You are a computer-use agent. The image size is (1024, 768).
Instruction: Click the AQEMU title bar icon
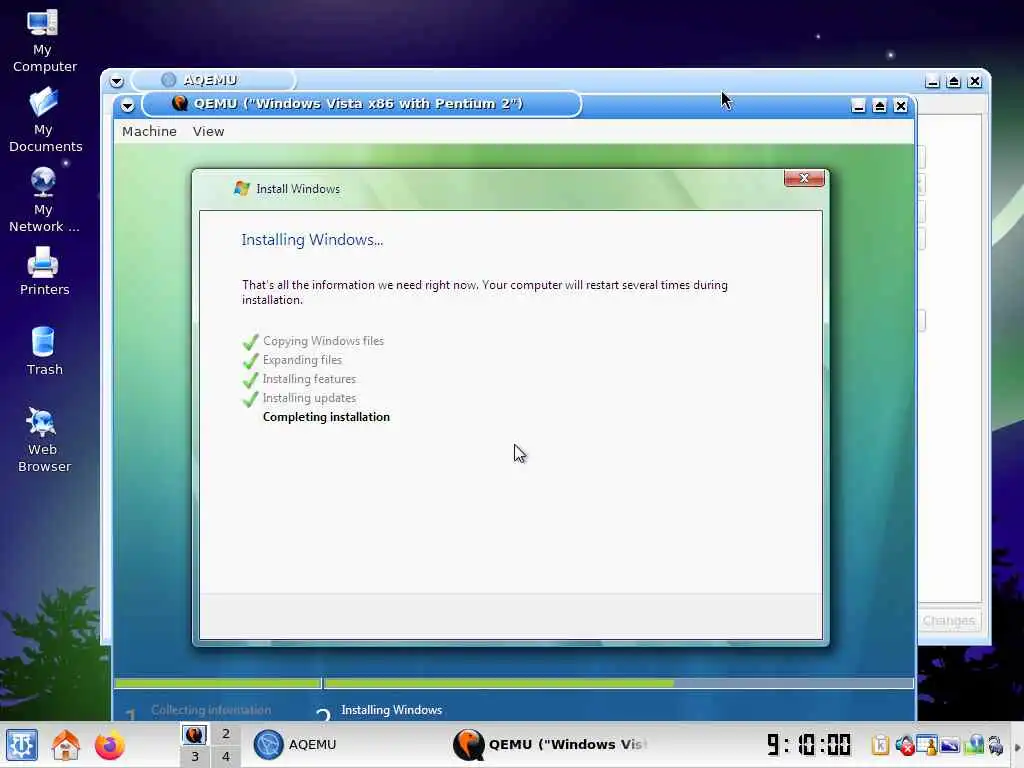[168, 80]
